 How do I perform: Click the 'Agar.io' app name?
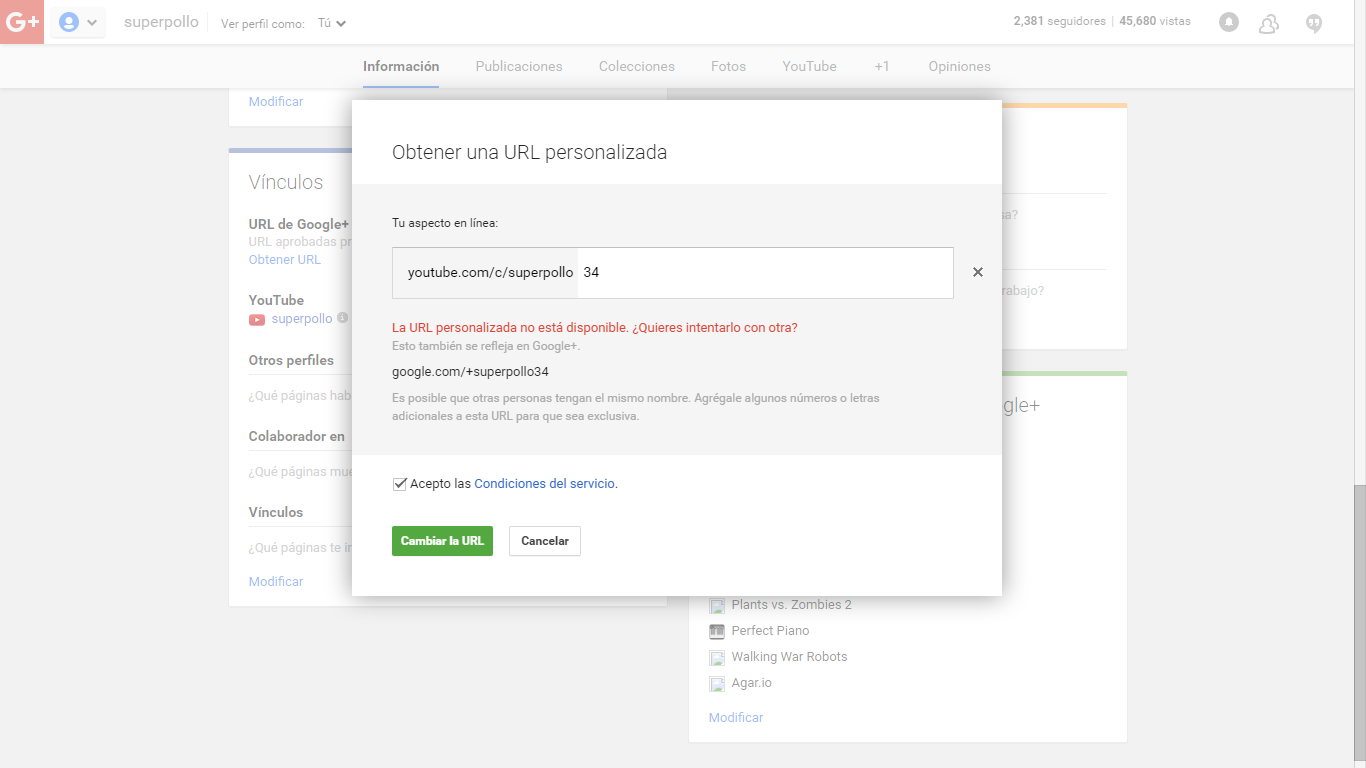point(752,683)
